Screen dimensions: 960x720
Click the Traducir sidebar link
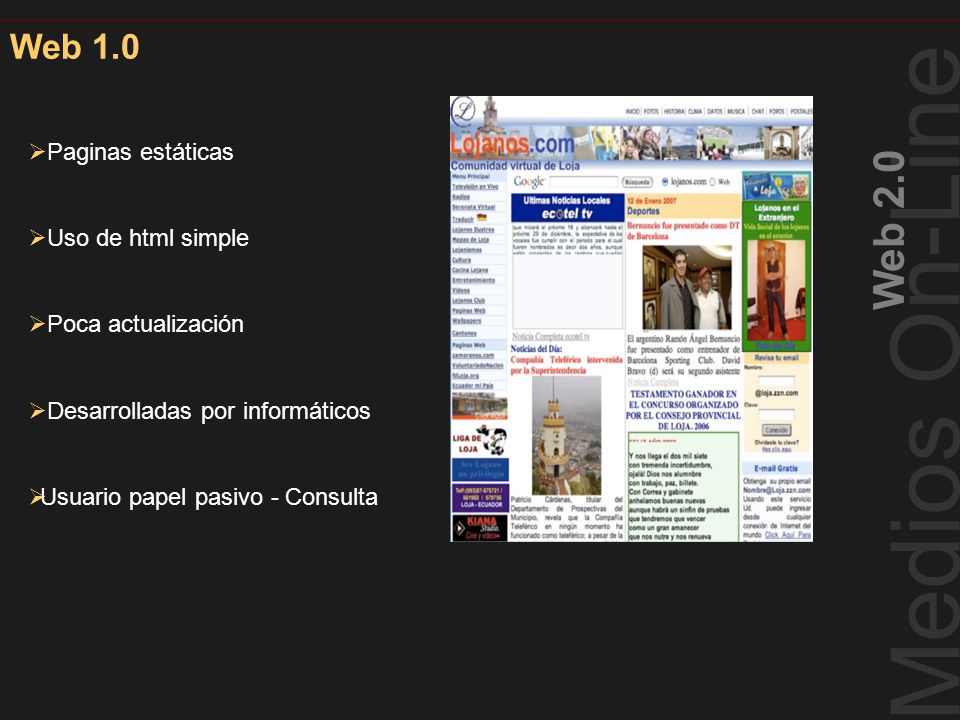(463, 219)
